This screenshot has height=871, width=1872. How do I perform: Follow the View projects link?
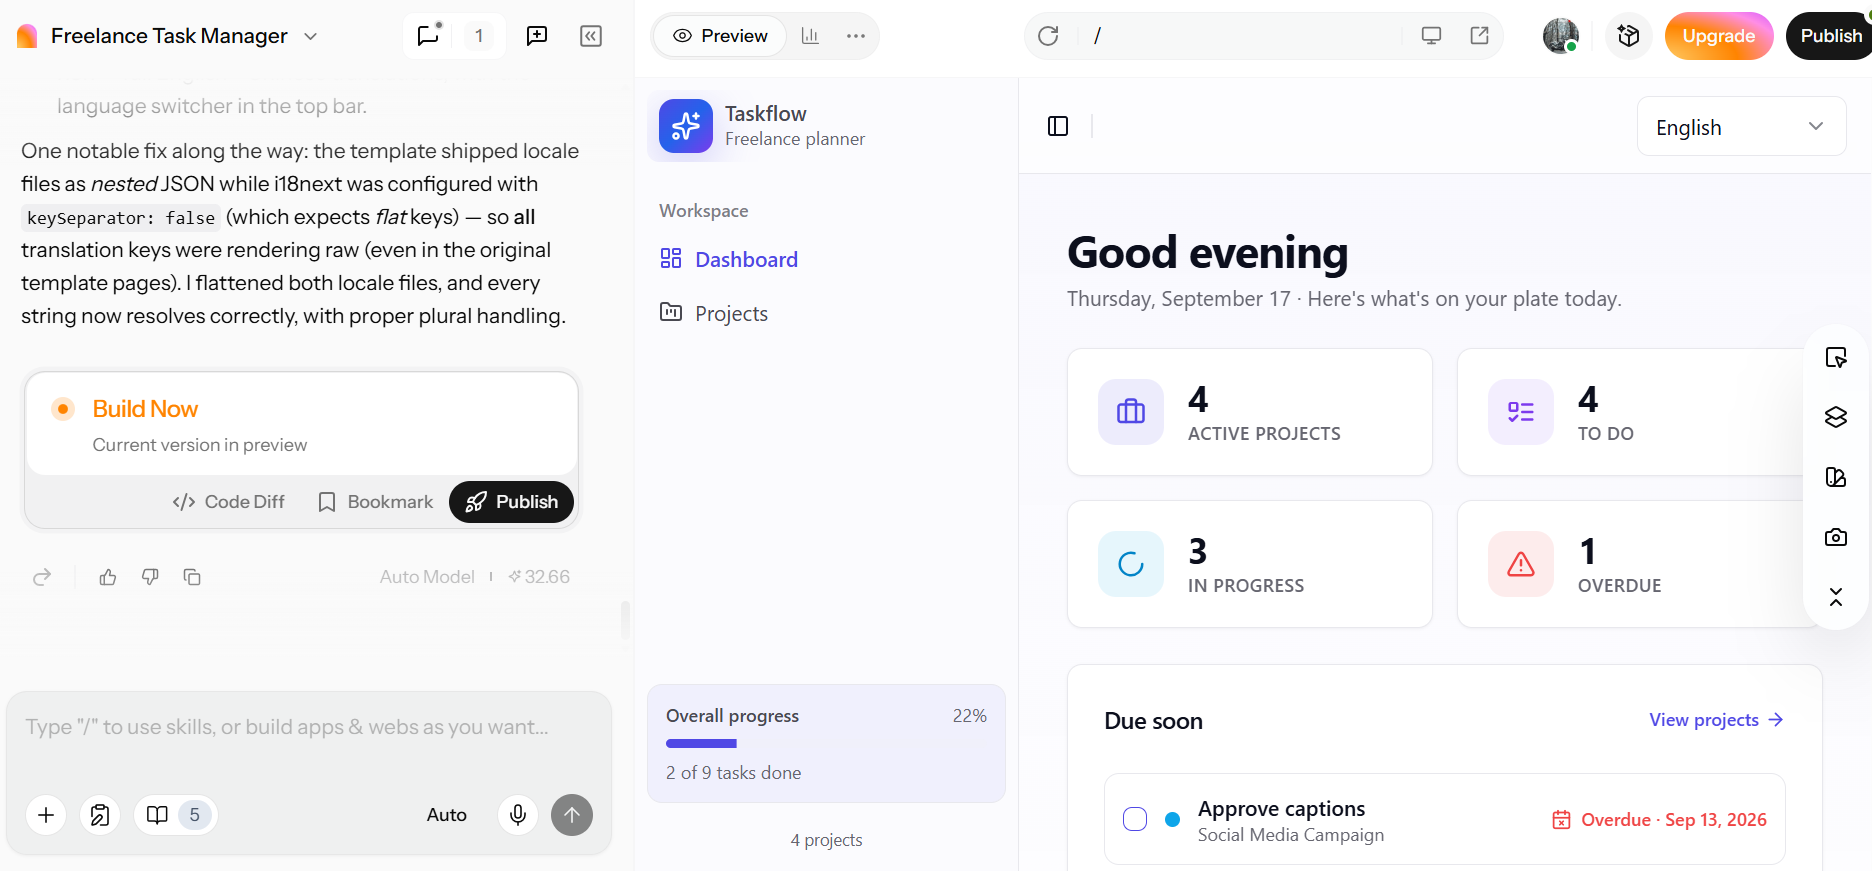(x=1716, y=720)
